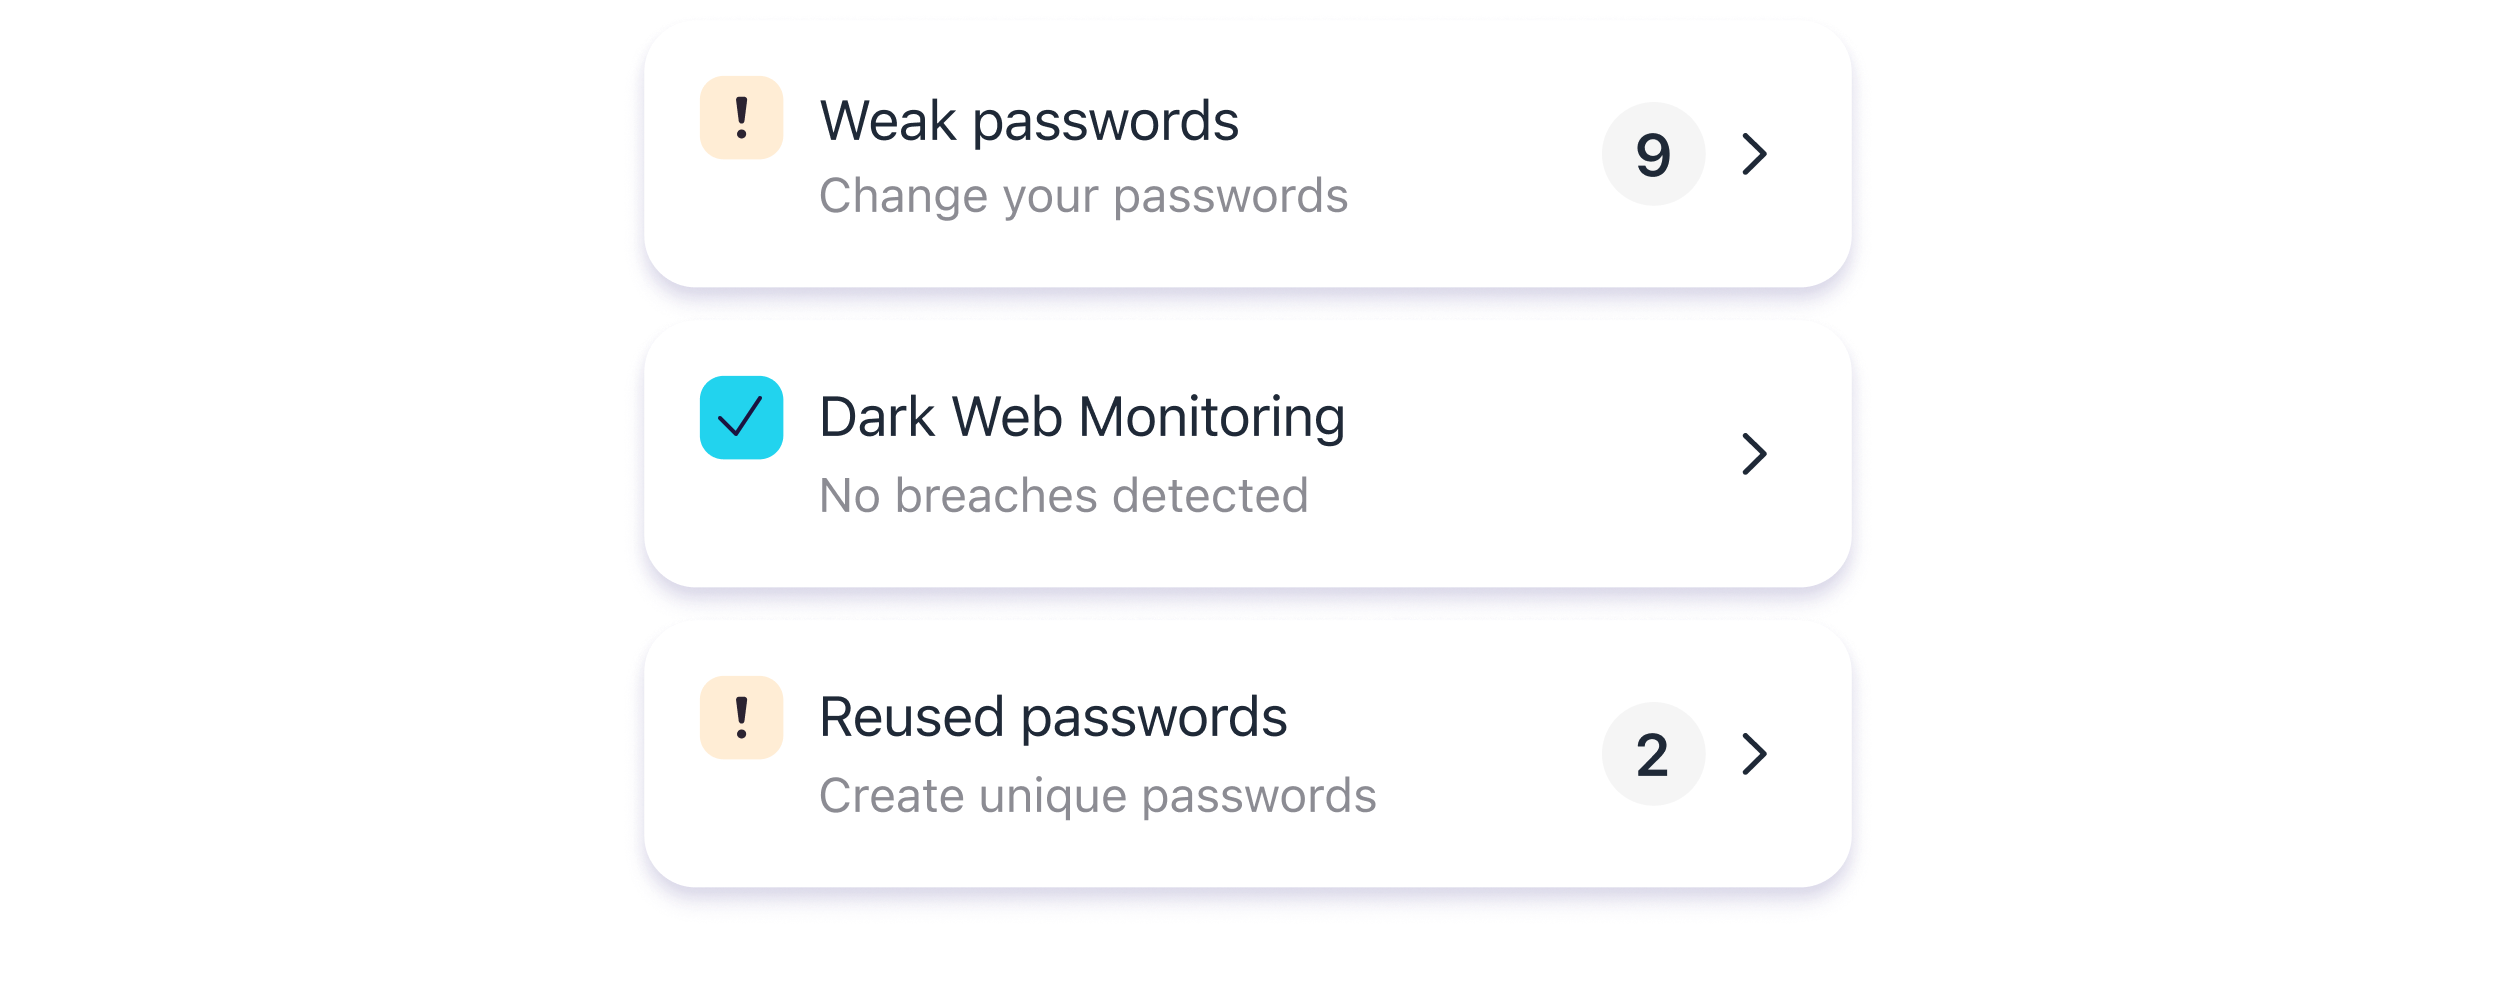The height and width of the screenshot is (1000, 2496).
Task: Click the word "Reused" in the bottom card
Action: [x=911, y=718]
